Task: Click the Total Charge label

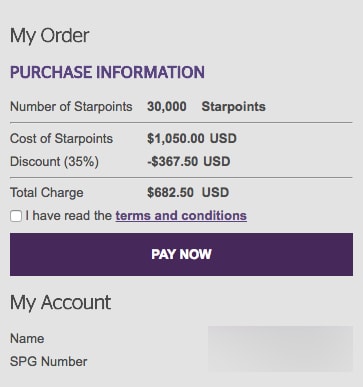Action: click(x=47, y=193)
